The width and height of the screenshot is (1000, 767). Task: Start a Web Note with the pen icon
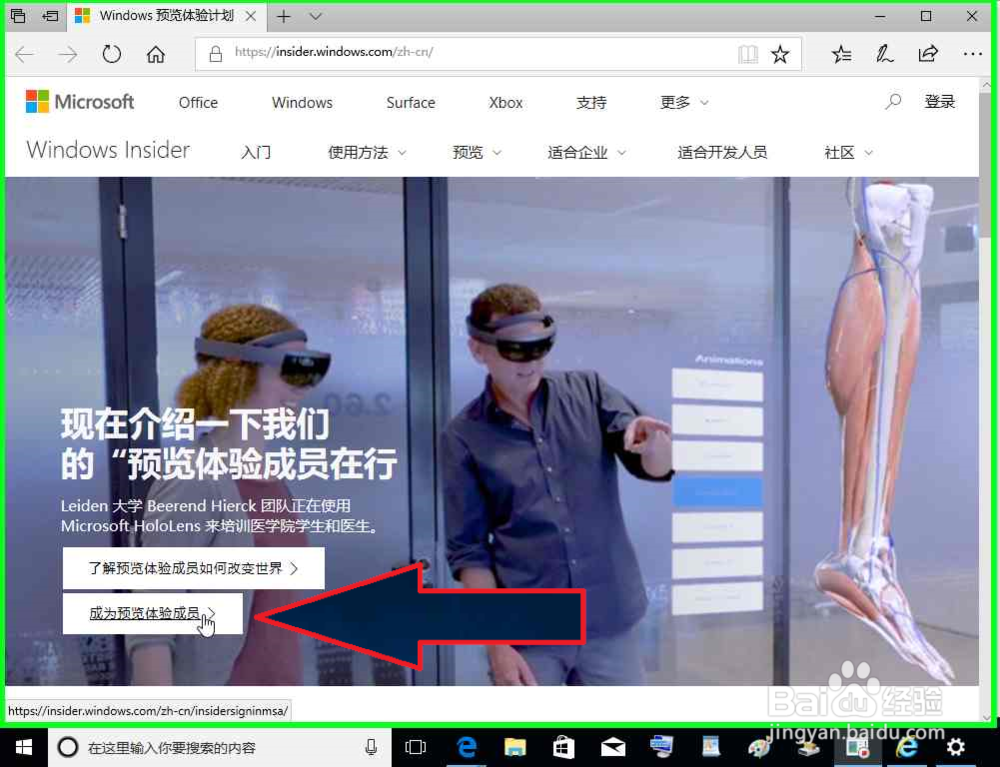point(884,53)
